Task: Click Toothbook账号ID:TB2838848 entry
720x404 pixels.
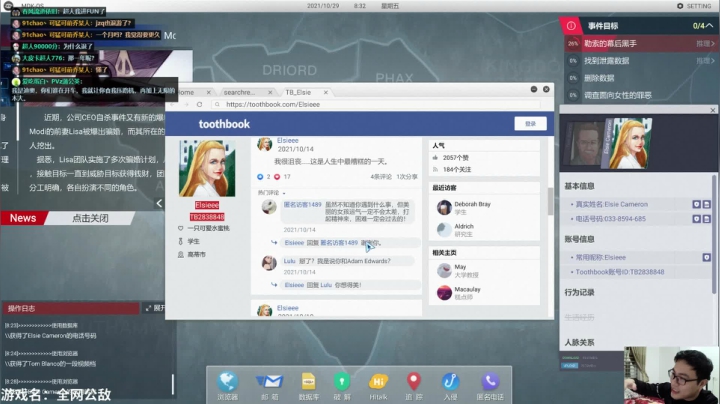Action: point(619,272)
